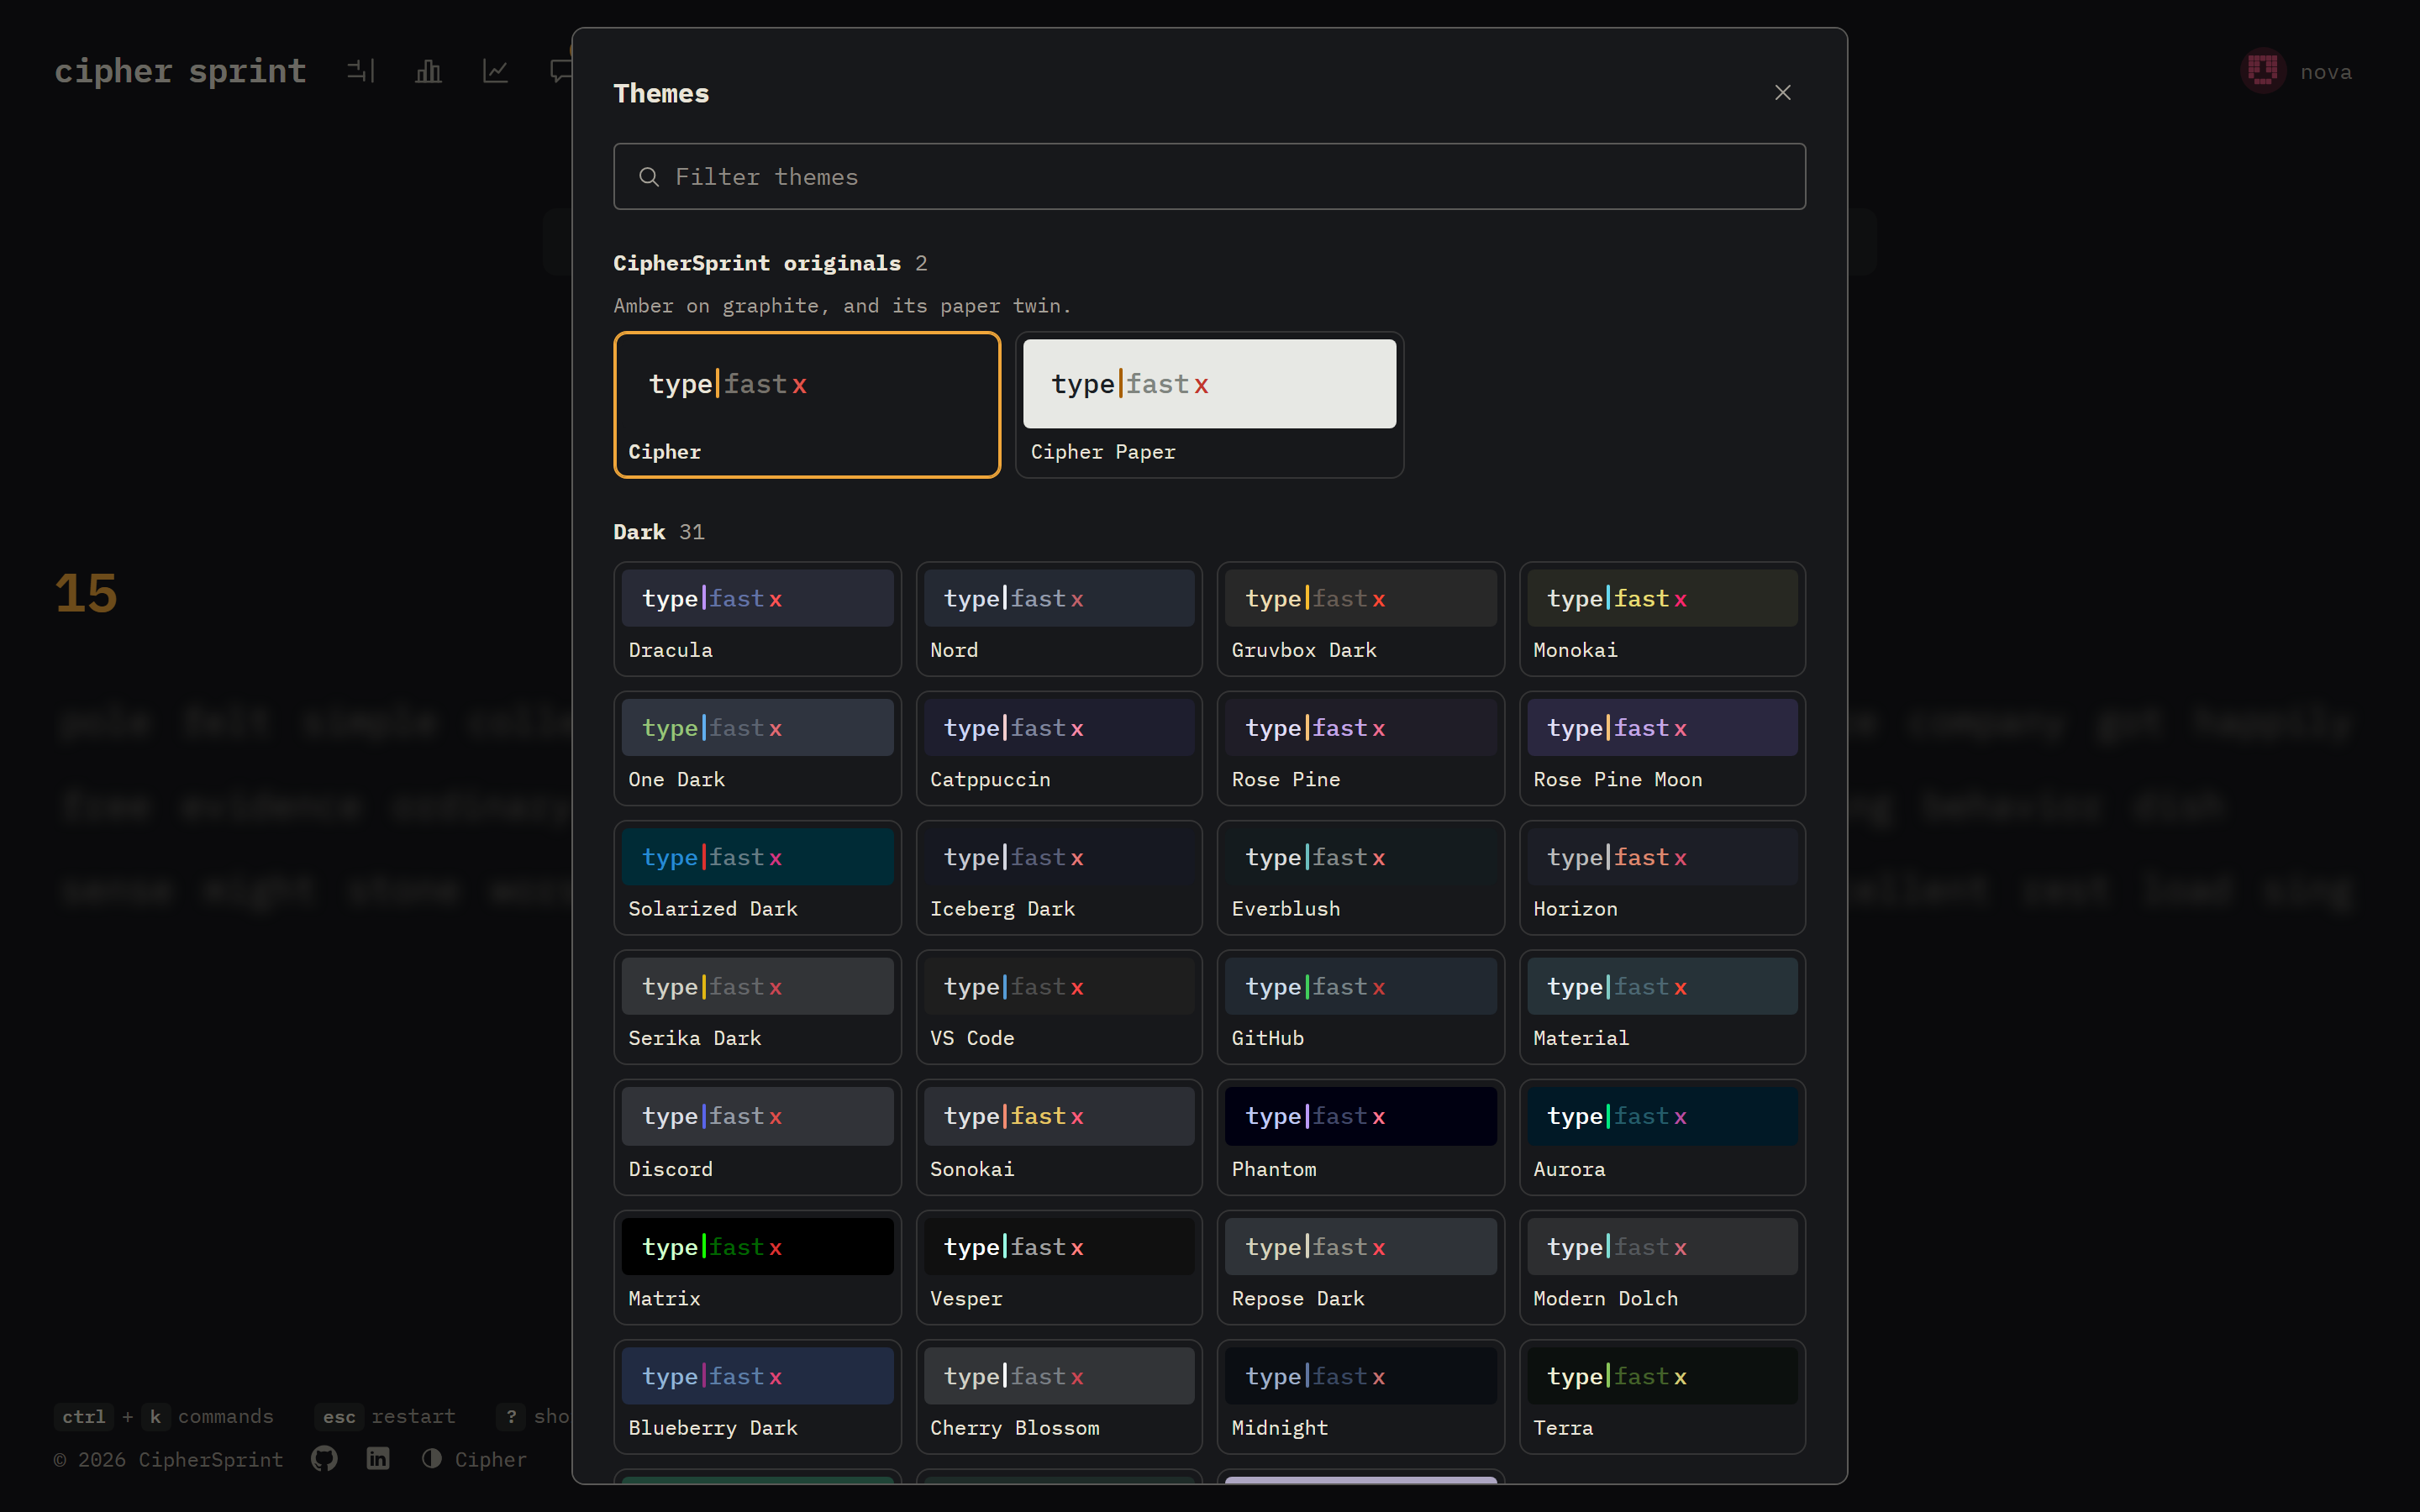2420x1512 pixels.
Task: Pick the Cherry Blossom theme
Action: 1059,1397
